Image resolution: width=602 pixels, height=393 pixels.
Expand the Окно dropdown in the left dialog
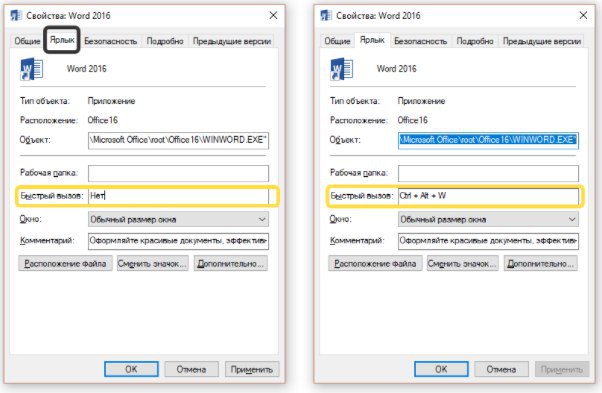tap(178, 219)
